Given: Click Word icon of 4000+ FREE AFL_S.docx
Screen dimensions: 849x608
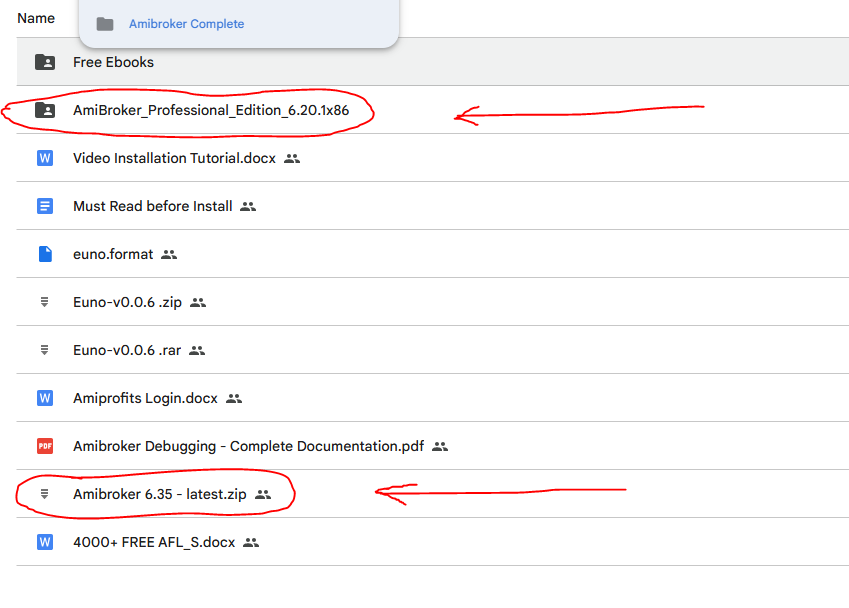Looking at the screenshot, I should click(45, 542).
